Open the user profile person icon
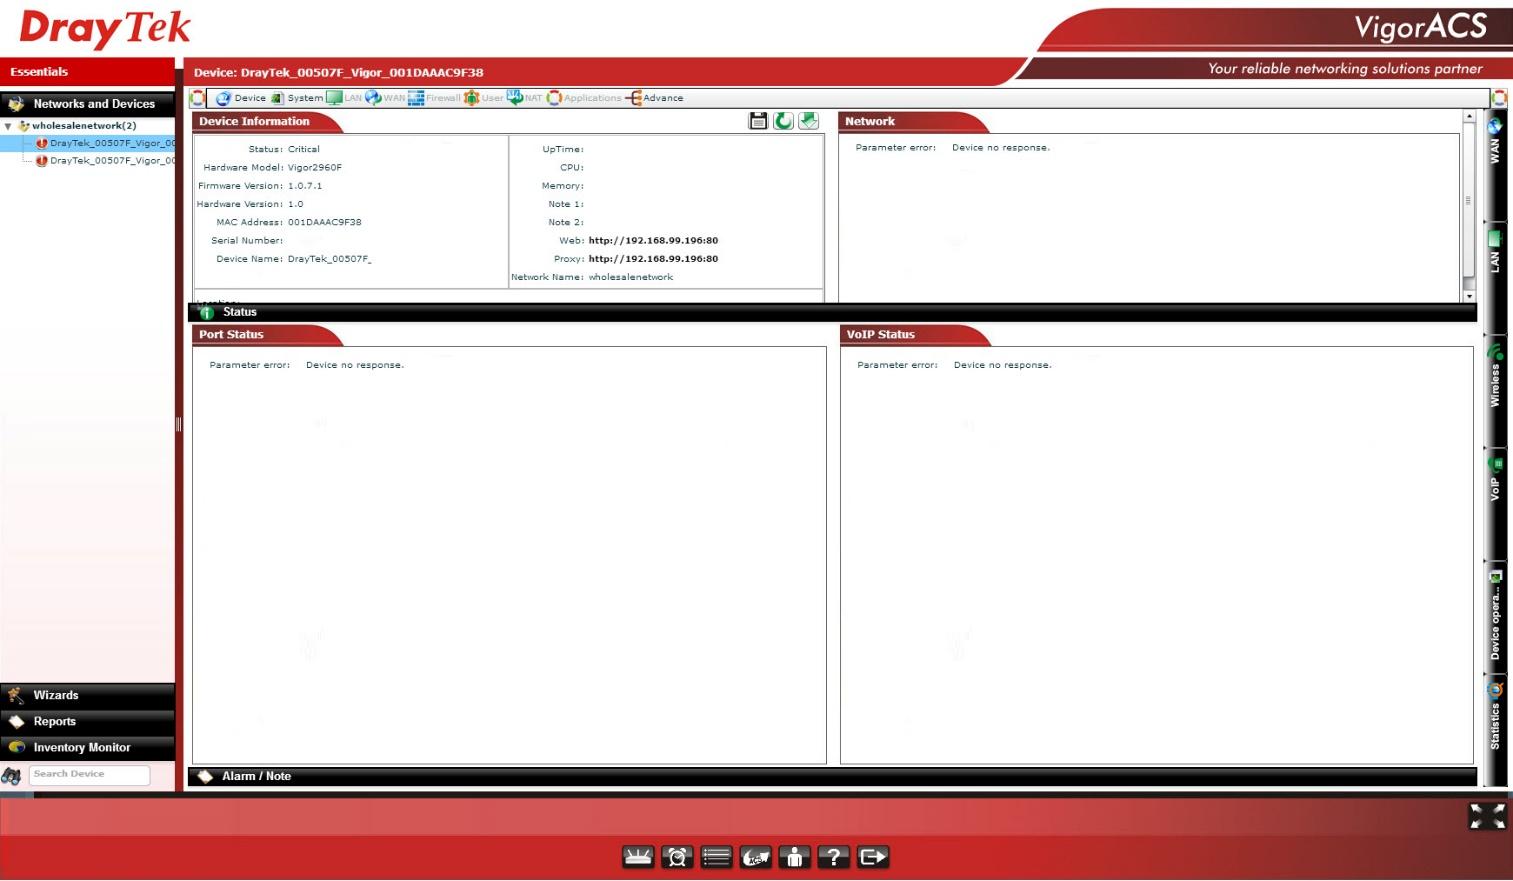This screenshot has width=1513, height=881. click(794, 857)
